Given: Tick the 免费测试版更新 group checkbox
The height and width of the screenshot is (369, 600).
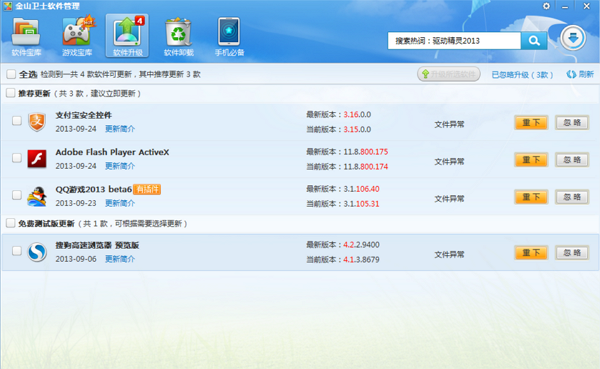Looking at the screenshot, I should (x=11, y=223).
